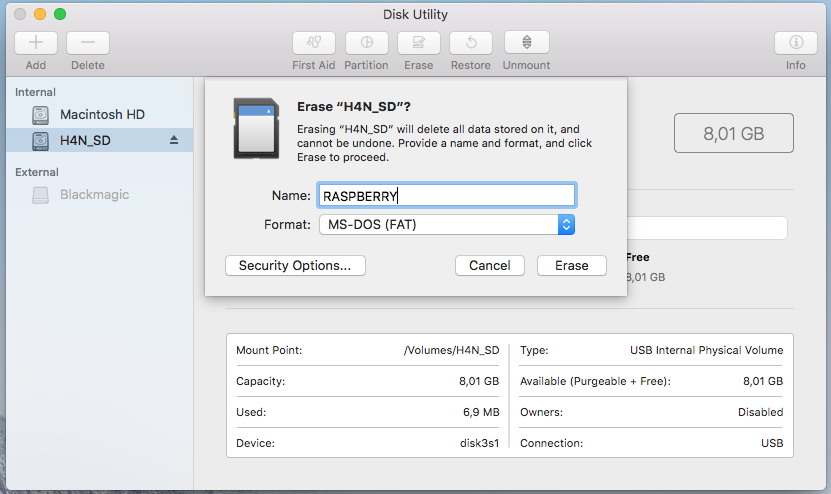Image resolution: width=831 pixels, height=494 pixels.
Task: Click the green zoom window button
Action: pyautogui.click(x=60, y=14)
